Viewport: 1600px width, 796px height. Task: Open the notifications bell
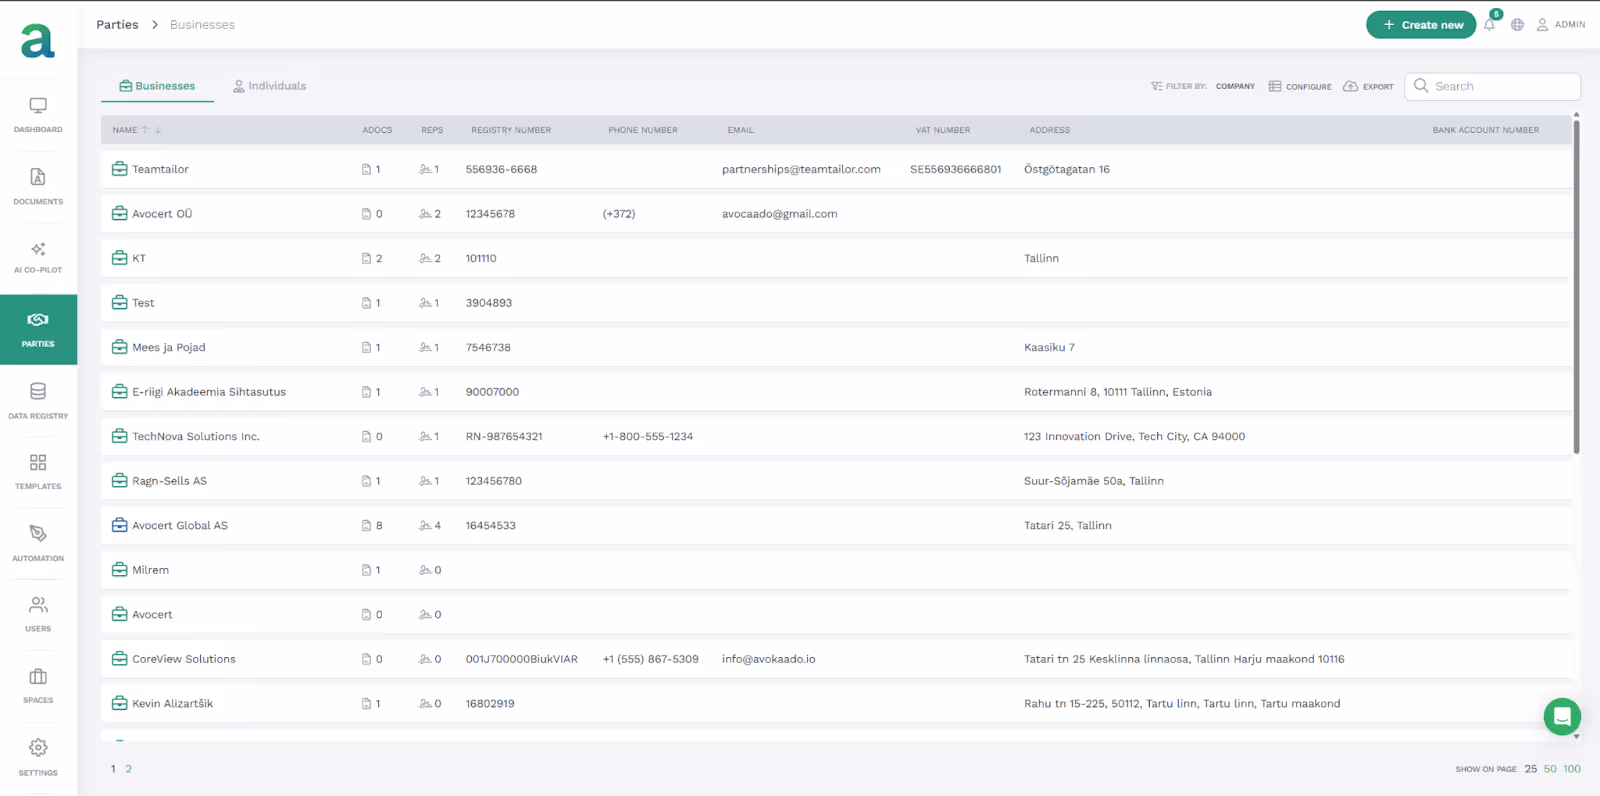pyautogui.click(x=1490, y=24)
